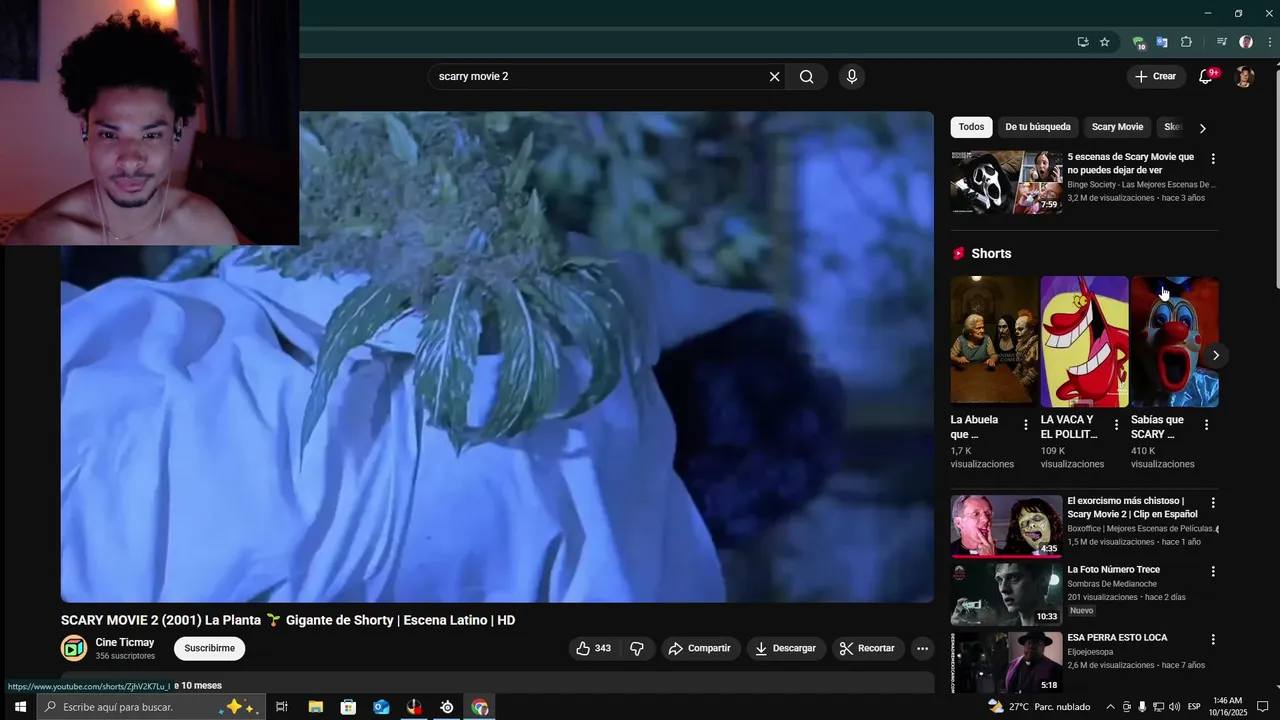This screenshot has height=720, width=1280.
Task: Open 'LA VACA Y EL POLLIT...' short thumbnail
Action: pyautogui.click(x=1084, y=342)
